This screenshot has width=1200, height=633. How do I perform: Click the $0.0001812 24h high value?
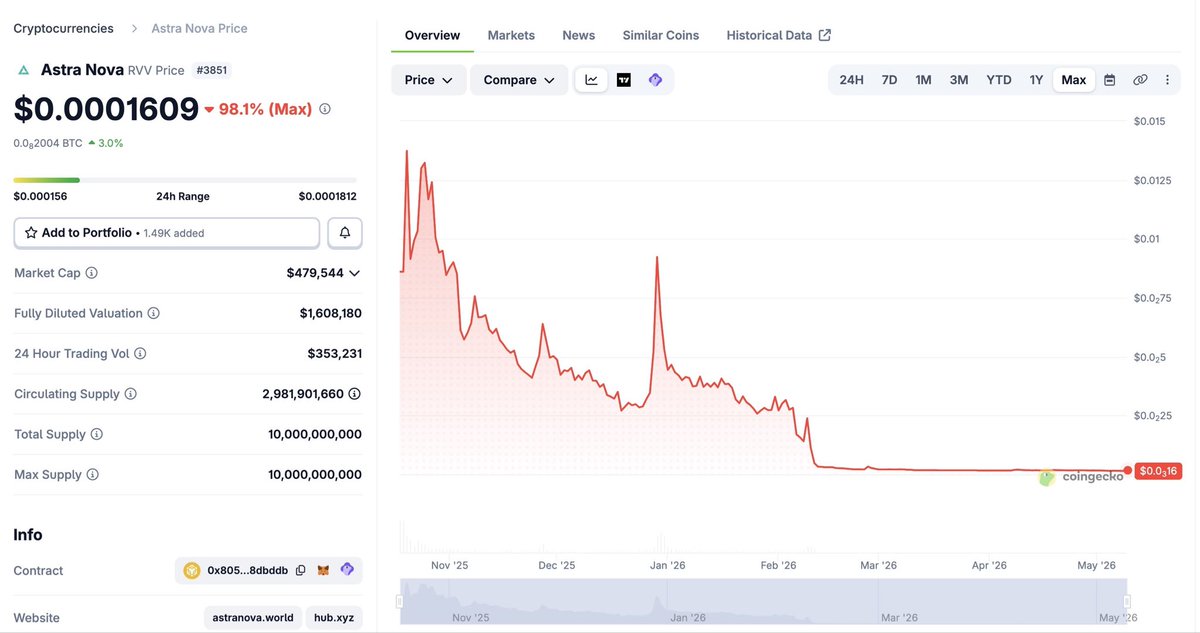point(328,196)
